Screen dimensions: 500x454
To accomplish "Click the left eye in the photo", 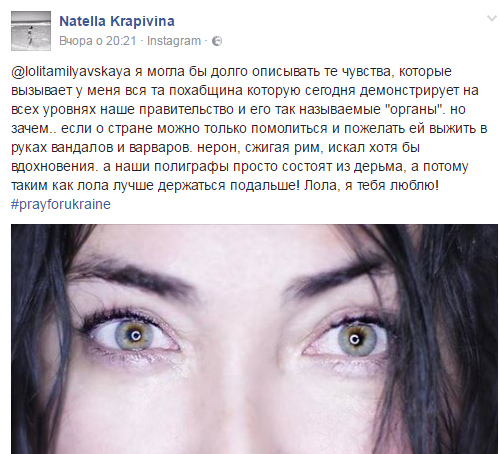I will (x=135, y=335).
